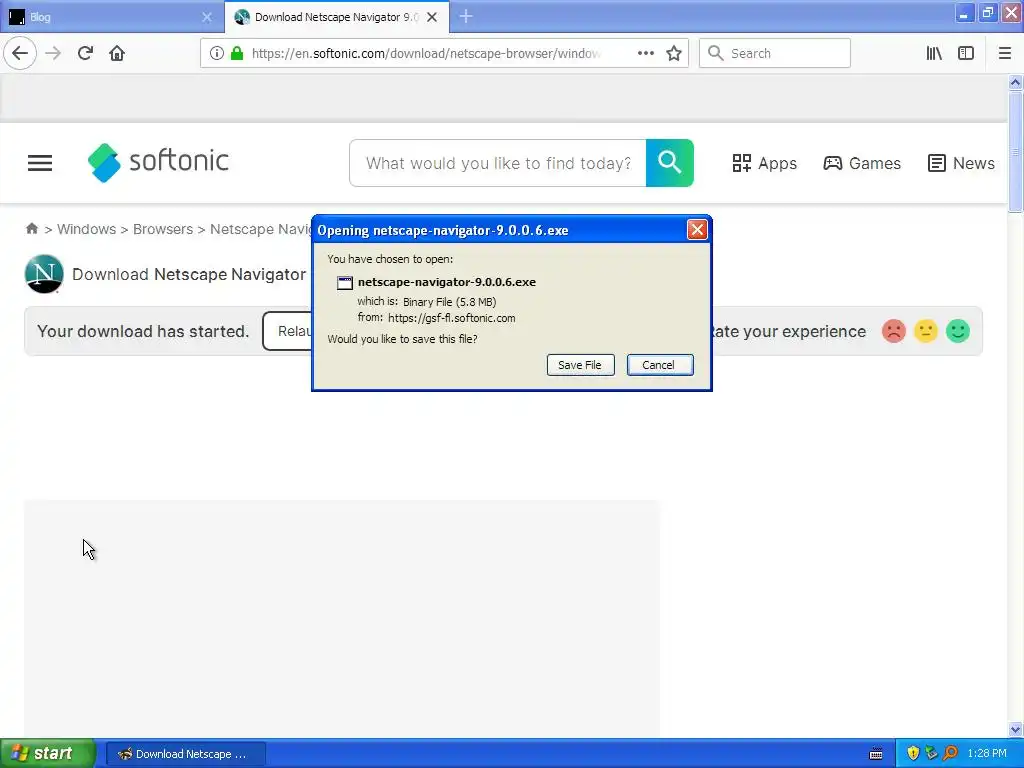Click the magnifier tray icon

[x=950, y=754]
